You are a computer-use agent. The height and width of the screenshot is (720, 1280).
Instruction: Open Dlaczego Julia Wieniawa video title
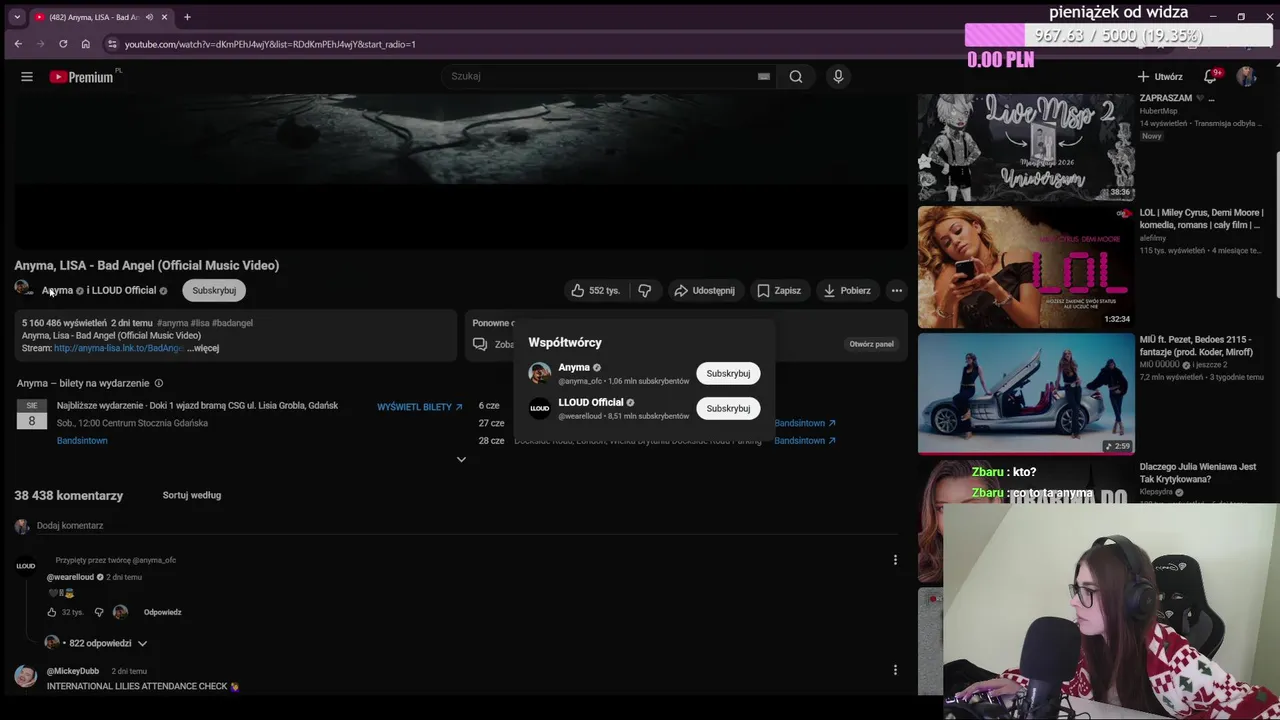(1198, 473)
